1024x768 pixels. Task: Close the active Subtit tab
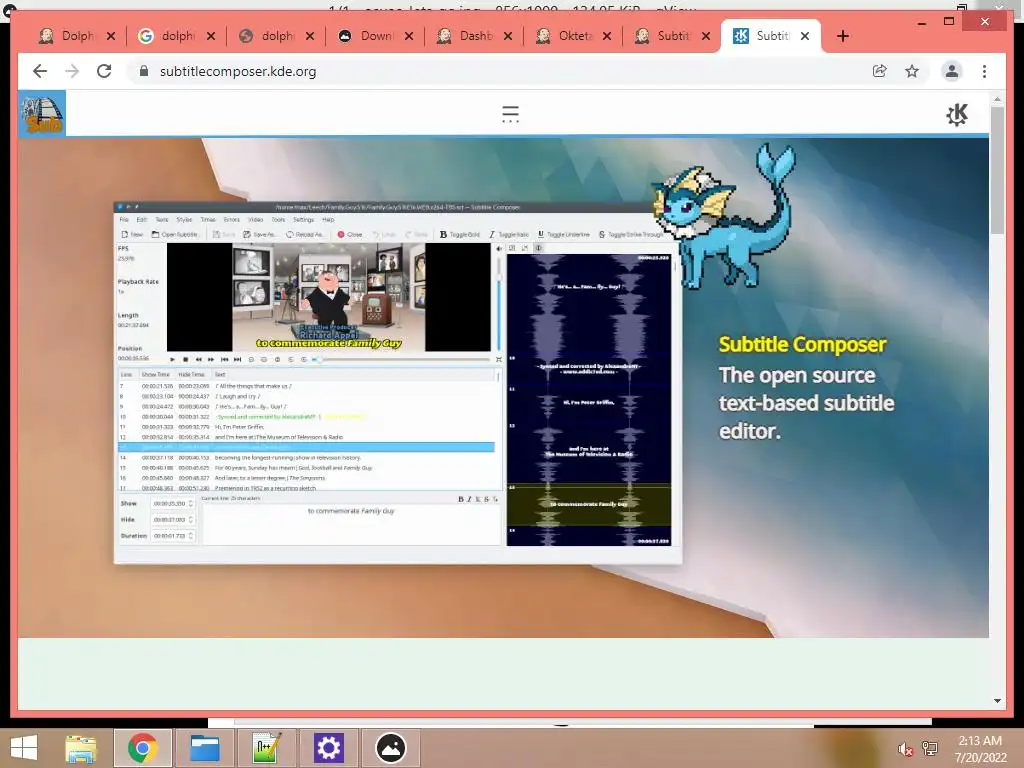805,36
